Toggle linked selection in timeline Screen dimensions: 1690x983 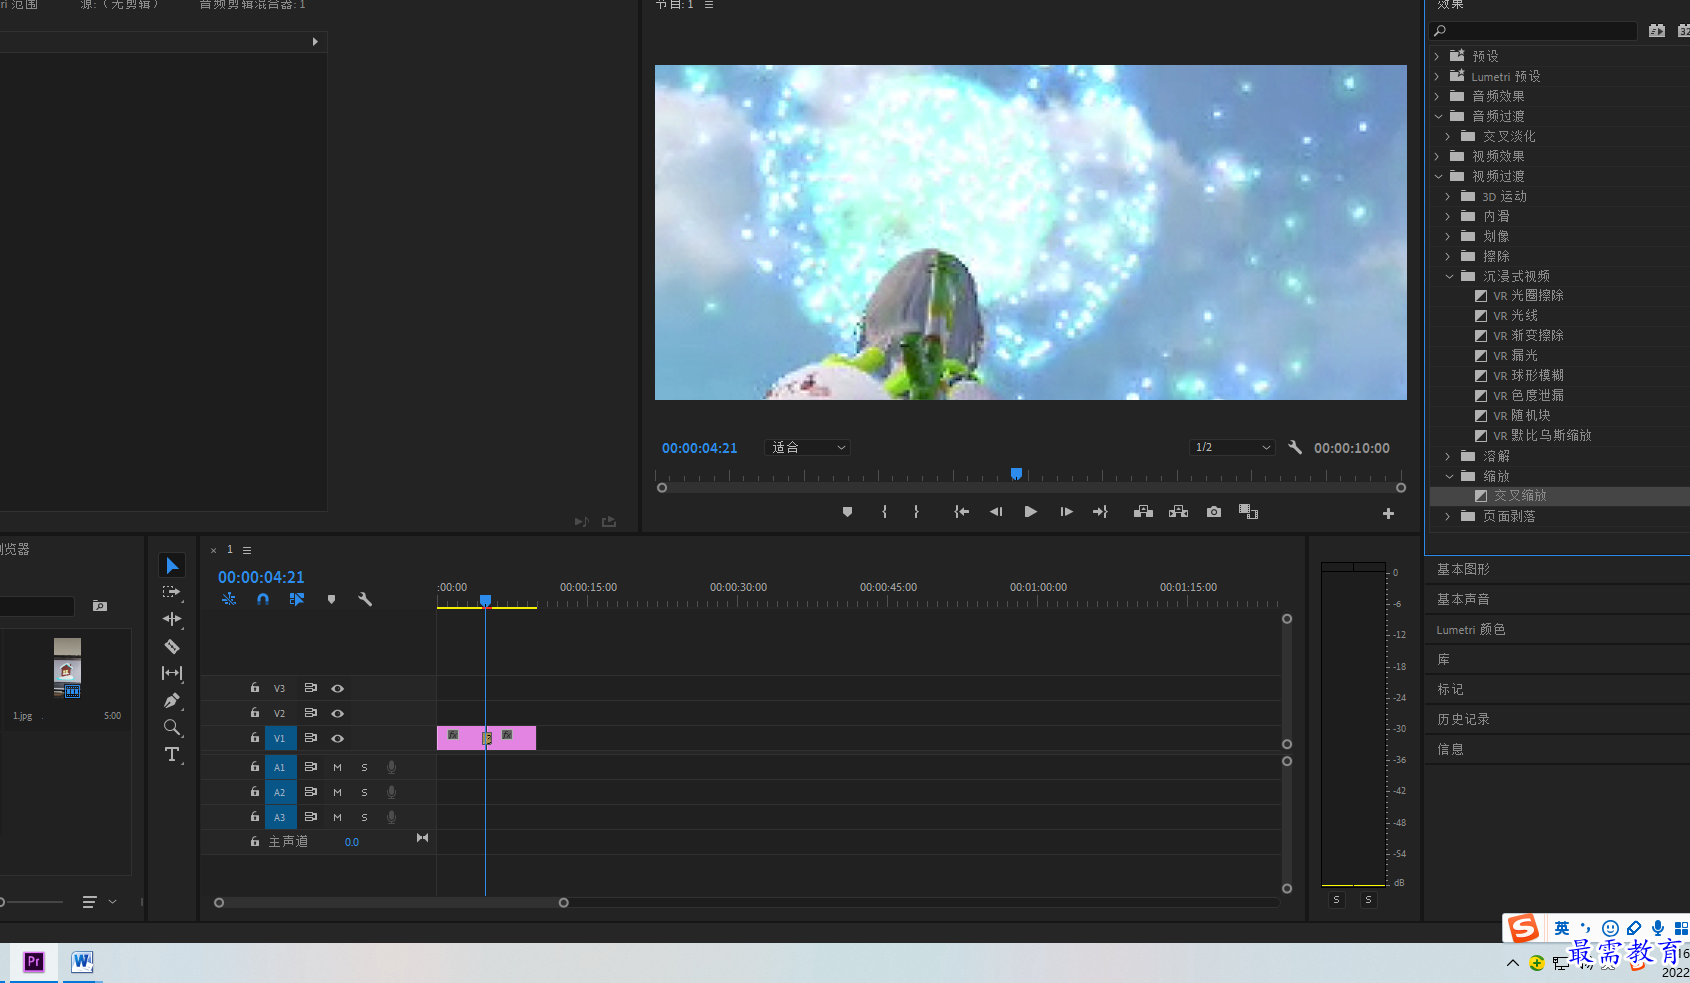click(x=297, y=599)
